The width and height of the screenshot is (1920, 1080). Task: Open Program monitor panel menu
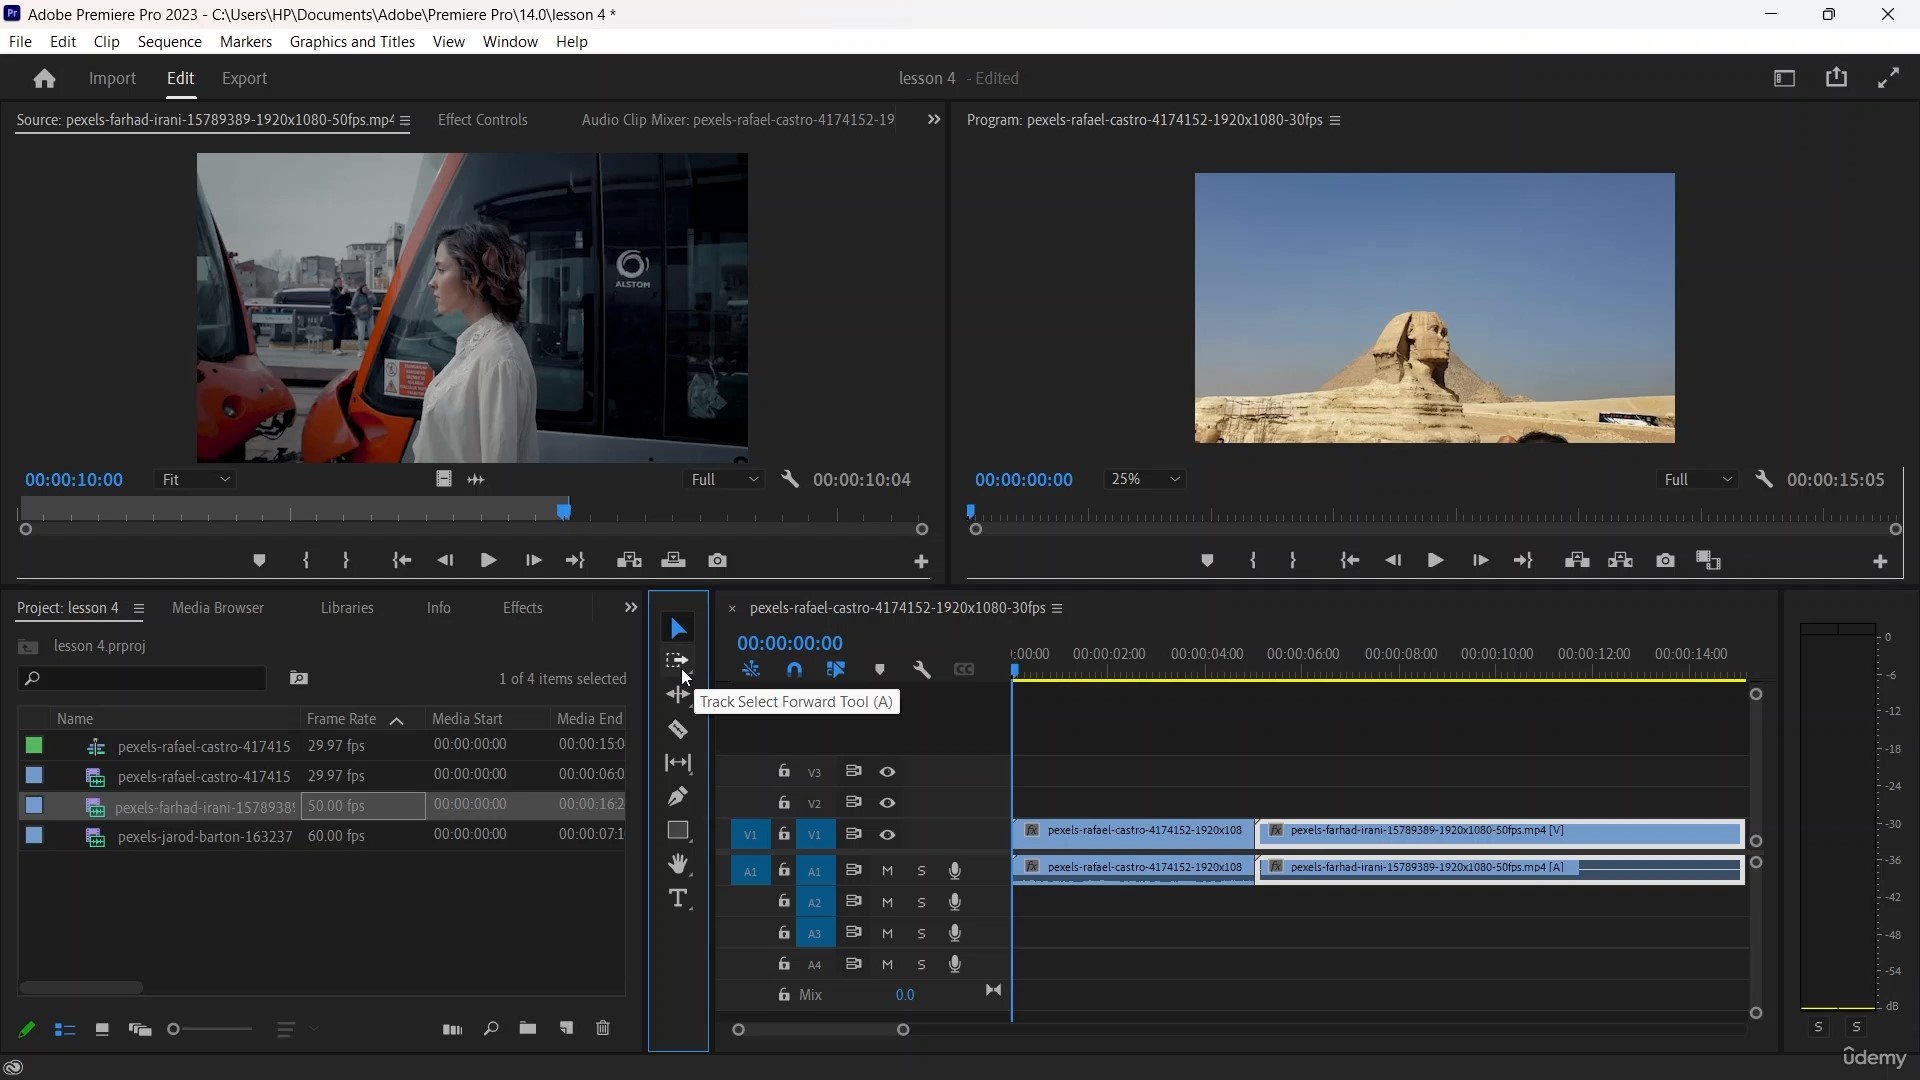[1335, 121]
